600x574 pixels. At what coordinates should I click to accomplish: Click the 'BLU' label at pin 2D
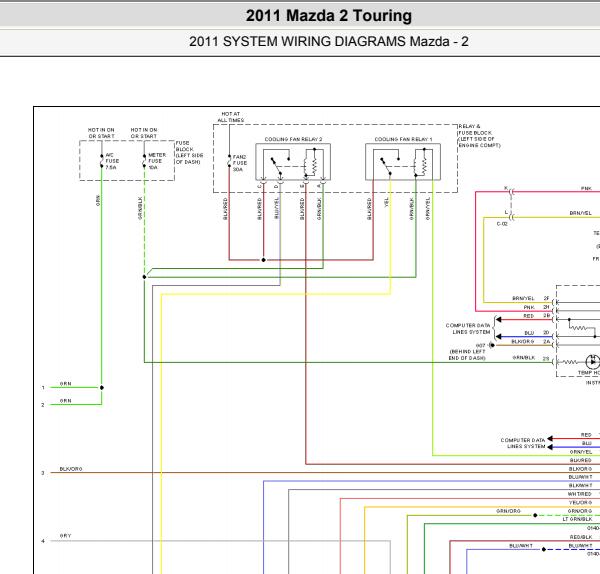pyautogui.click(x=529, y=333)
